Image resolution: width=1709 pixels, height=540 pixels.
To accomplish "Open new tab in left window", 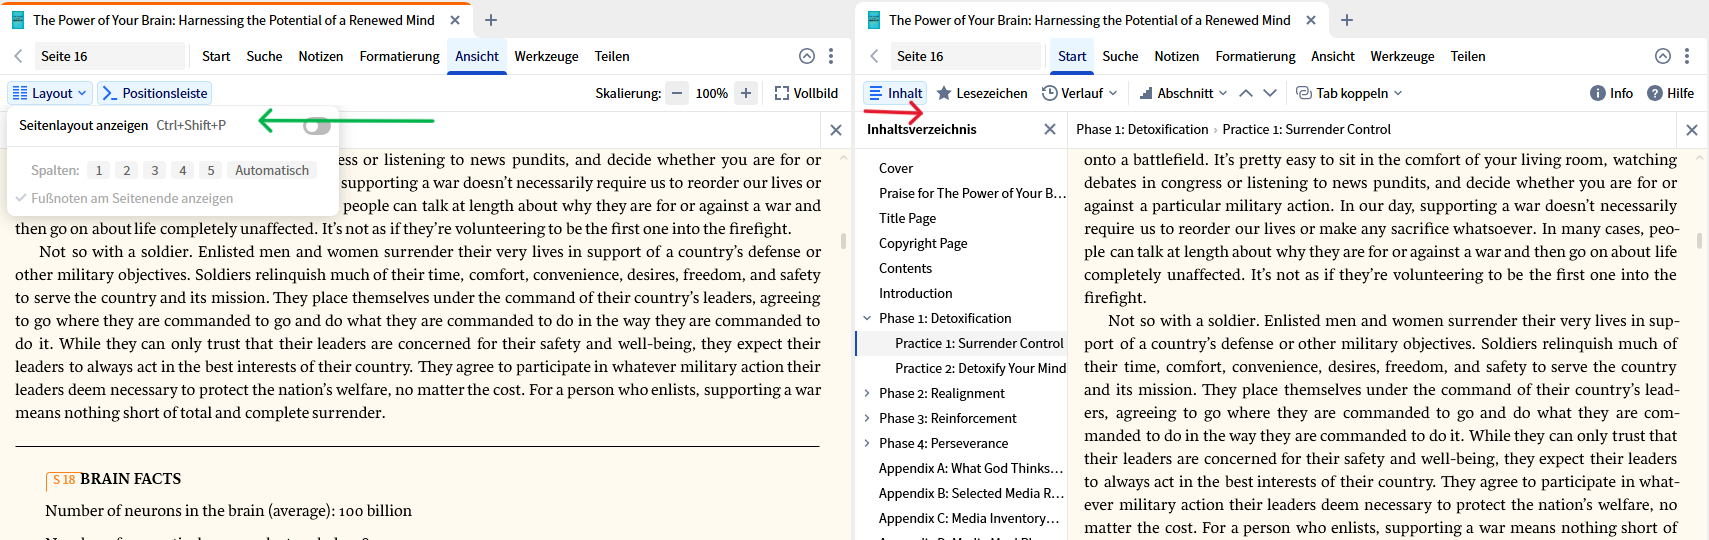I will click(491, 20).
